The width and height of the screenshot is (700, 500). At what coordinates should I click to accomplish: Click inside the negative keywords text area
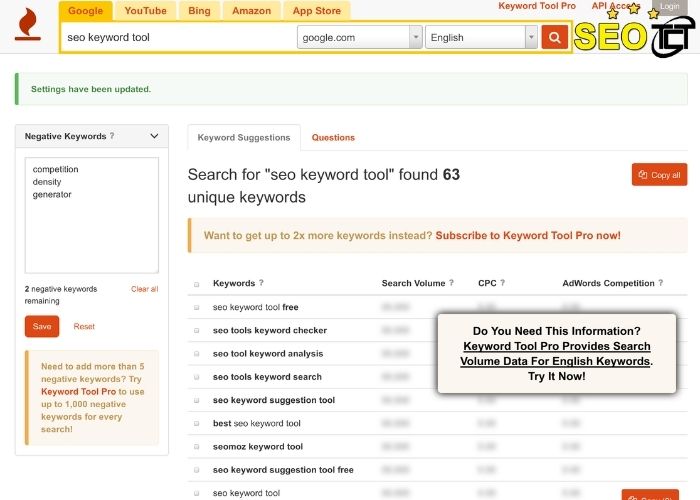pyautogui.click(x=92, y=215)
